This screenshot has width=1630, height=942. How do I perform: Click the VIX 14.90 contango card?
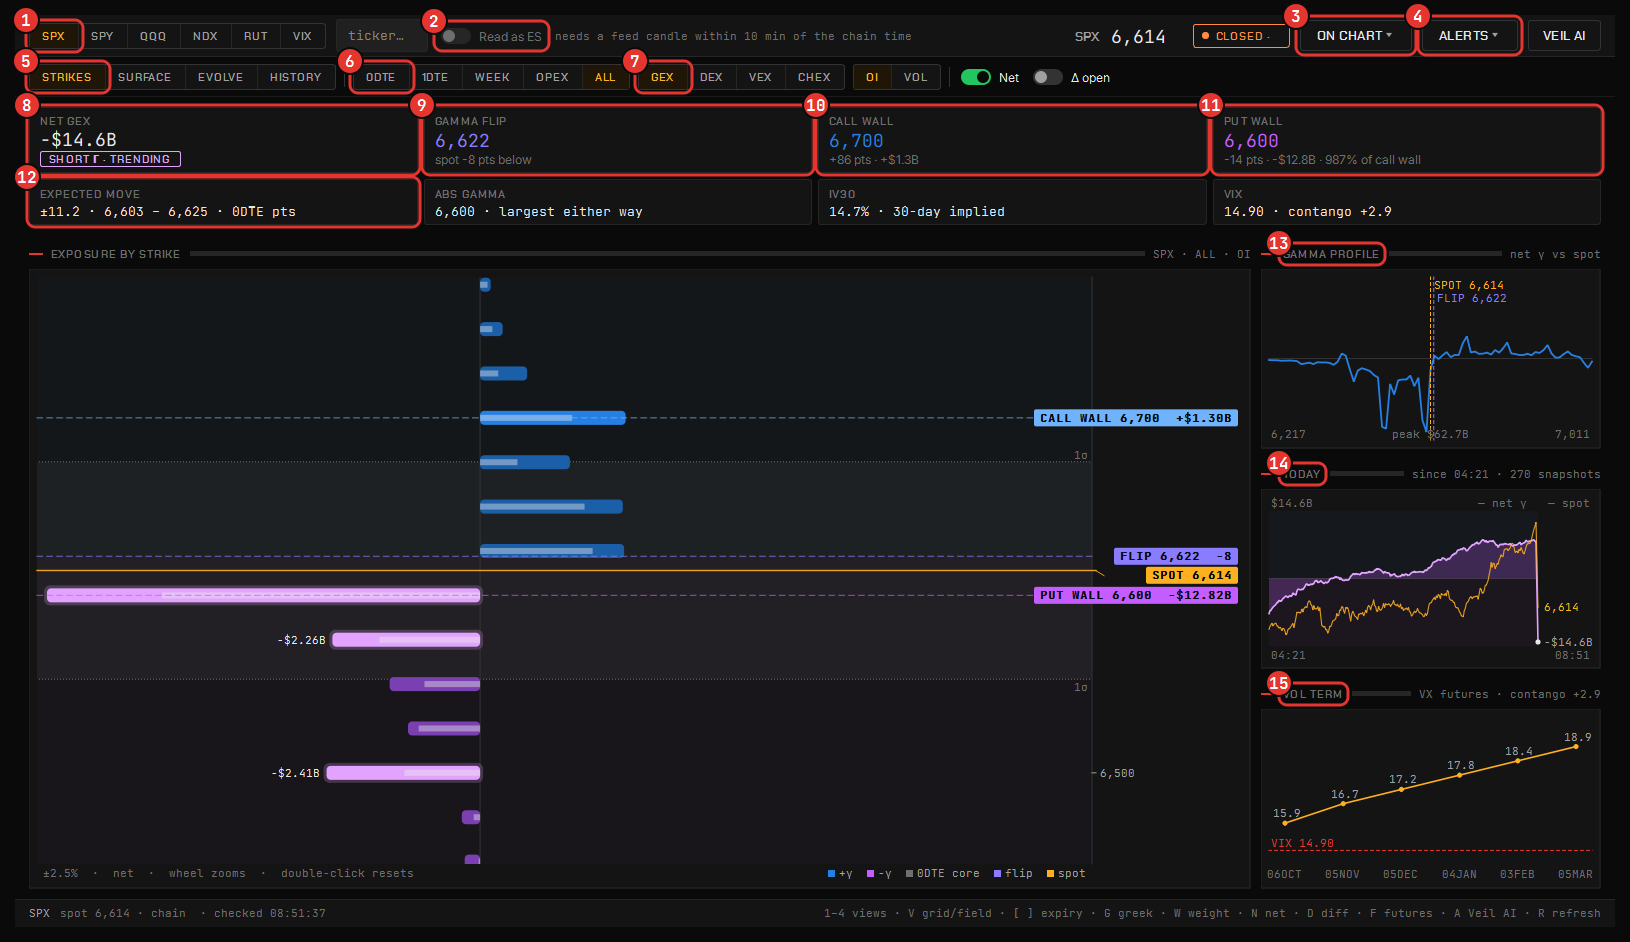point(1407,203)
